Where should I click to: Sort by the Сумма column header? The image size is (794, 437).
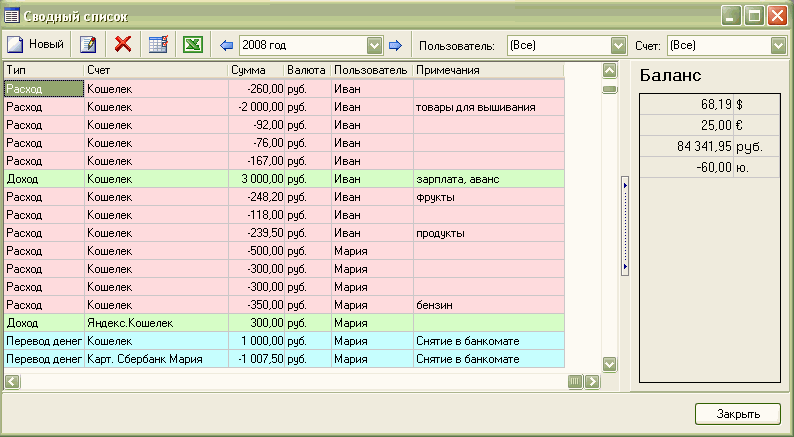pos(254,70)
